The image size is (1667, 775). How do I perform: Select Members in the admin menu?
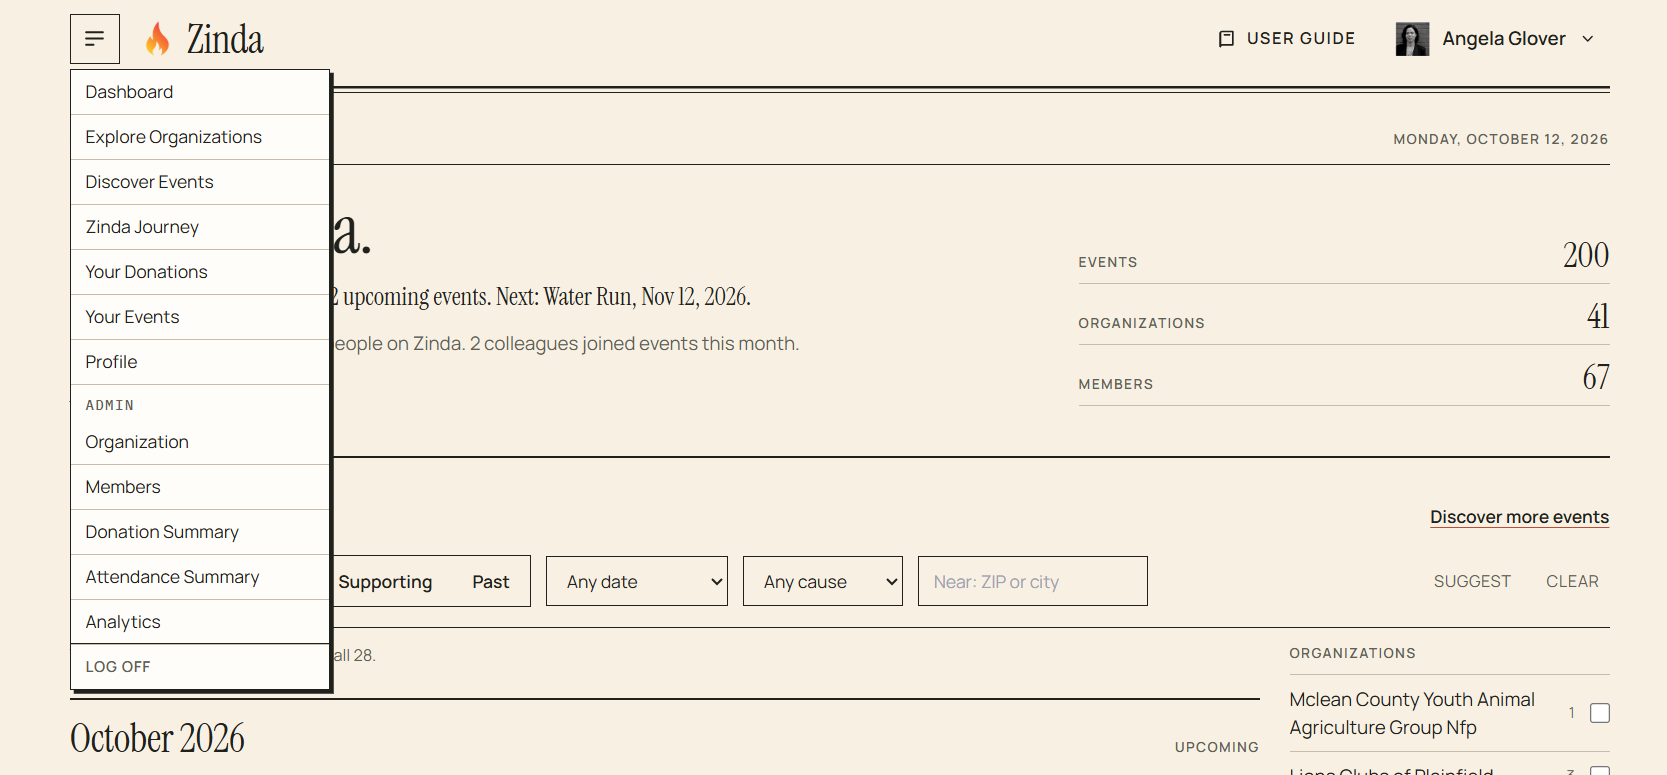(x=200, y=487)
